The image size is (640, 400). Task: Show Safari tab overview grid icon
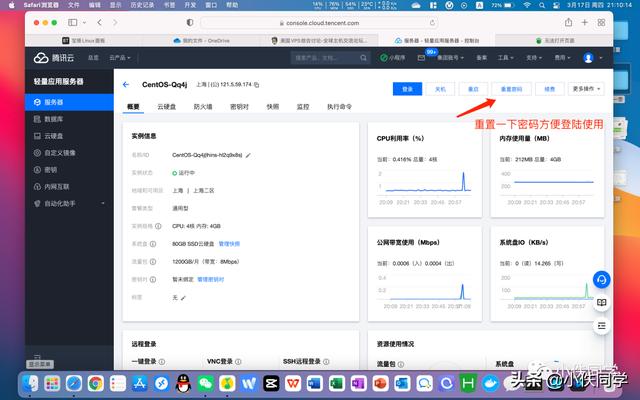tap(601, 22)
